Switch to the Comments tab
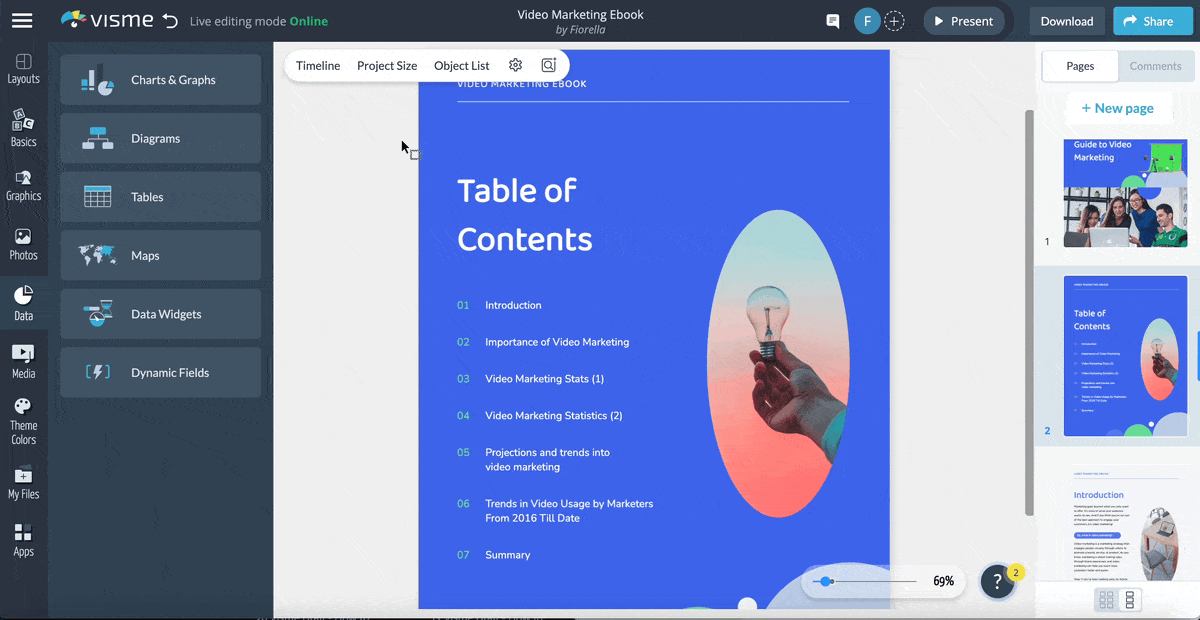 pyautogui.click(x=1156, y=66)
